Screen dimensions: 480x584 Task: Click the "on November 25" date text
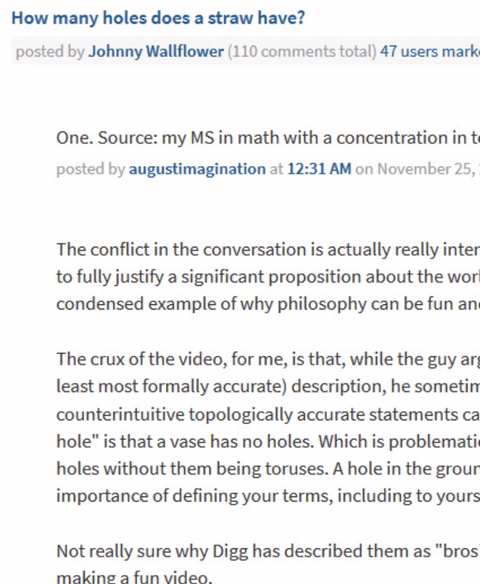click(x=416, y=169)
